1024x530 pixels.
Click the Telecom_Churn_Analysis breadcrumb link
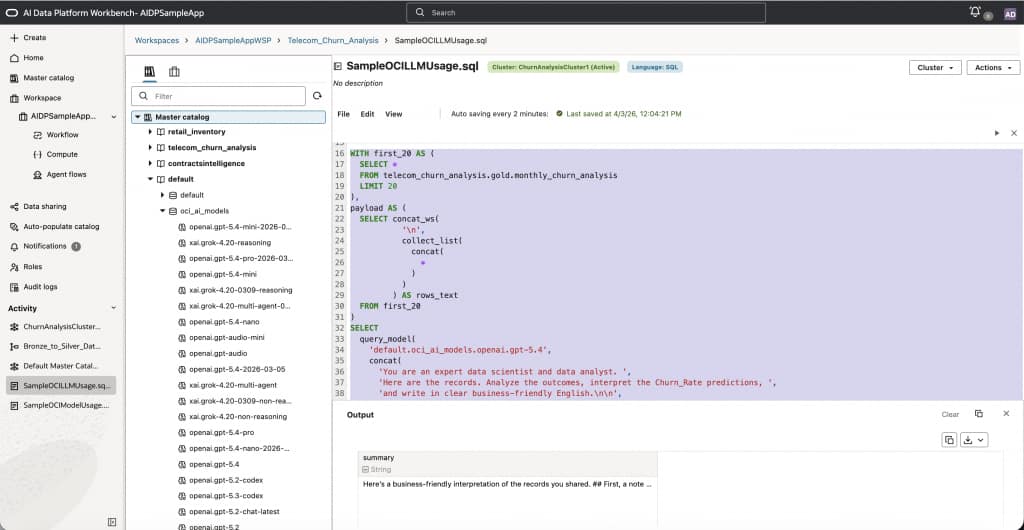coord(333,41)
